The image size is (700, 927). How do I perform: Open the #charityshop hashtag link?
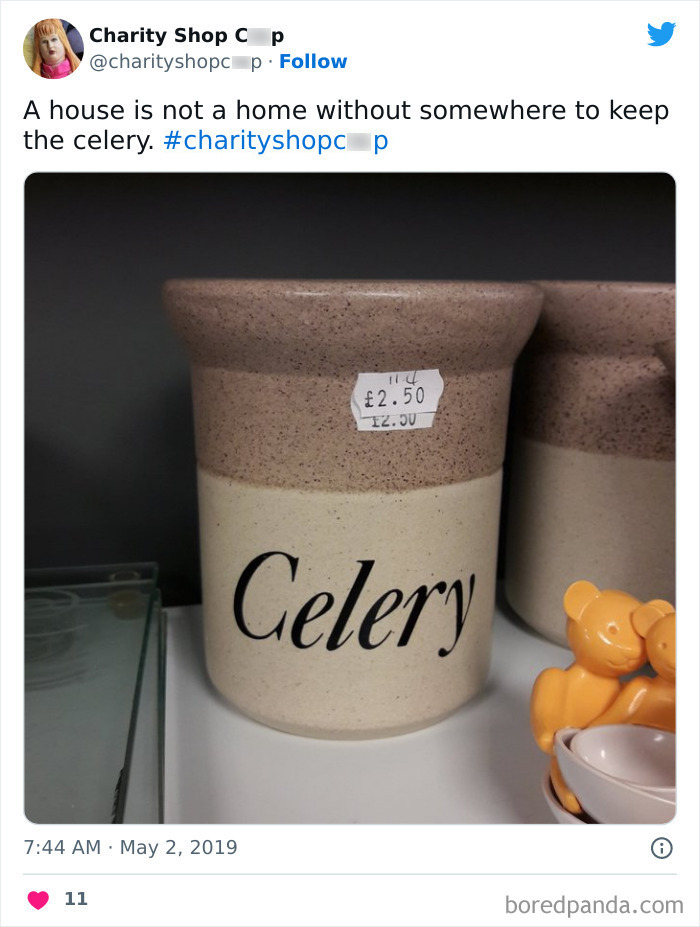[276, 141]
